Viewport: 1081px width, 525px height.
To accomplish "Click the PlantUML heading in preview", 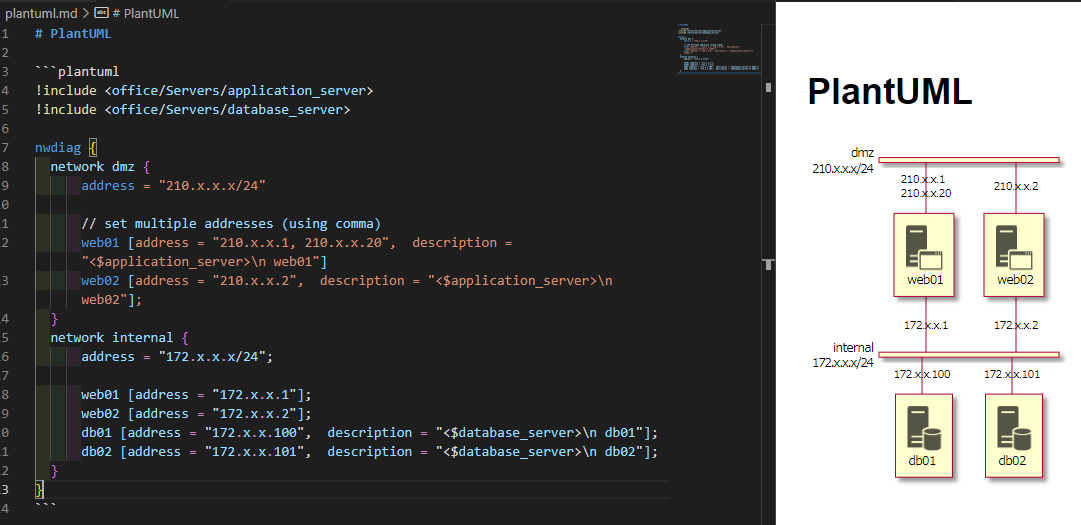I will (x=889, y=92).
